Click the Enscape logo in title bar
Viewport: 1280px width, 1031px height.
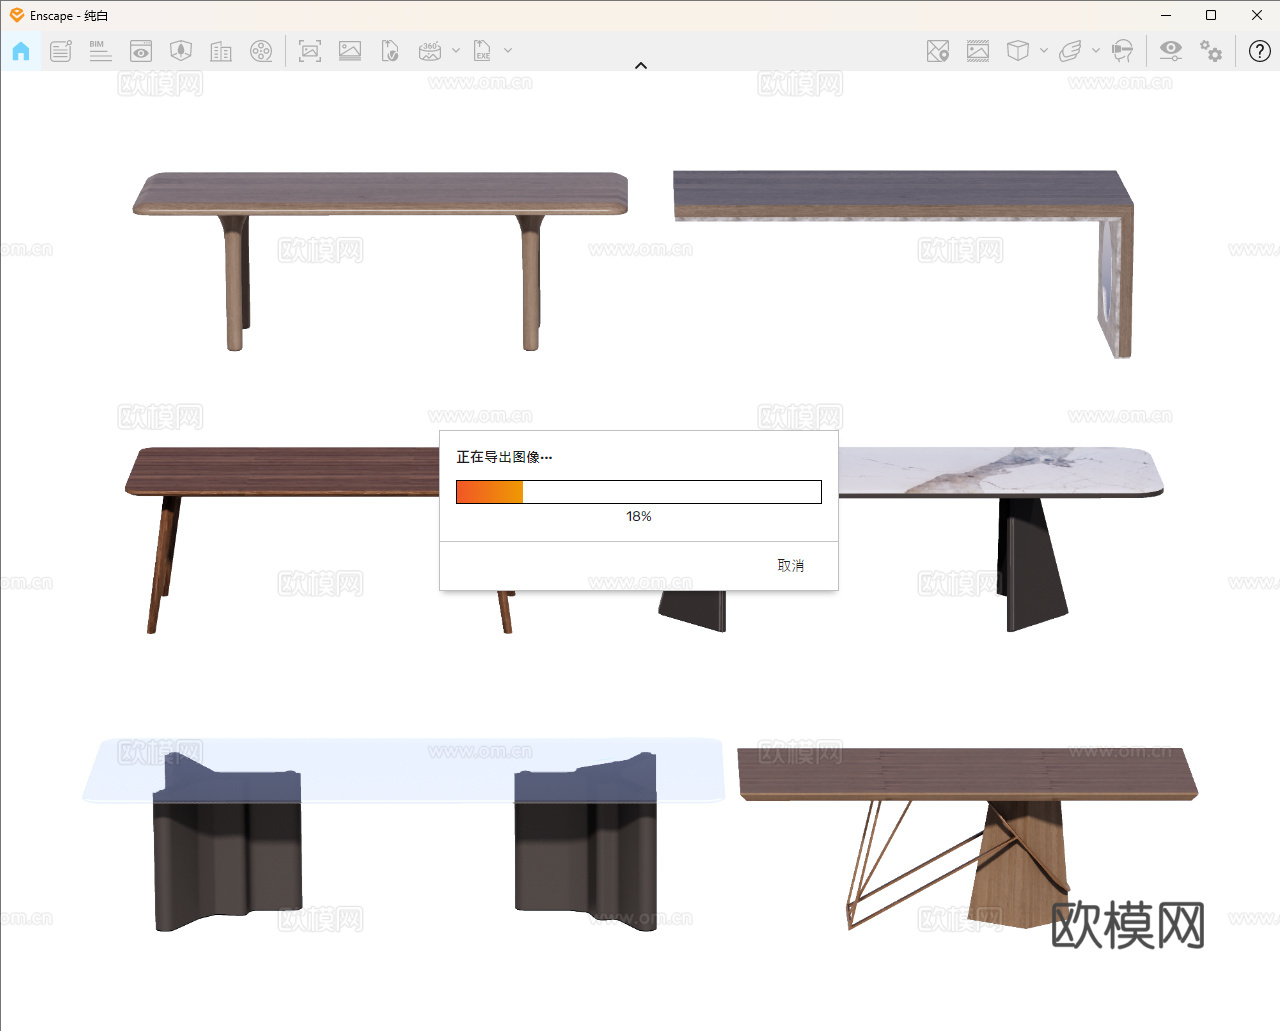pos(17,15)
